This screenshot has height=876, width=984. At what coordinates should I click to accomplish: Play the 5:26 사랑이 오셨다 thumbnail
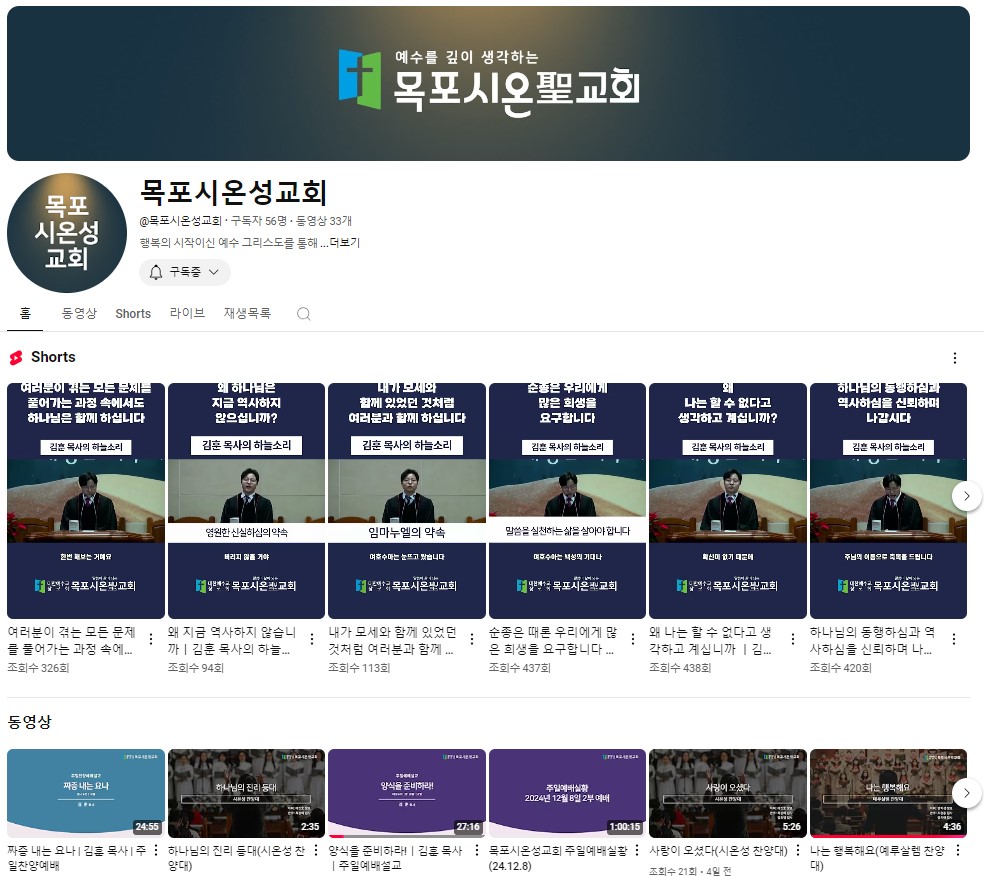(x=728, y=793)
